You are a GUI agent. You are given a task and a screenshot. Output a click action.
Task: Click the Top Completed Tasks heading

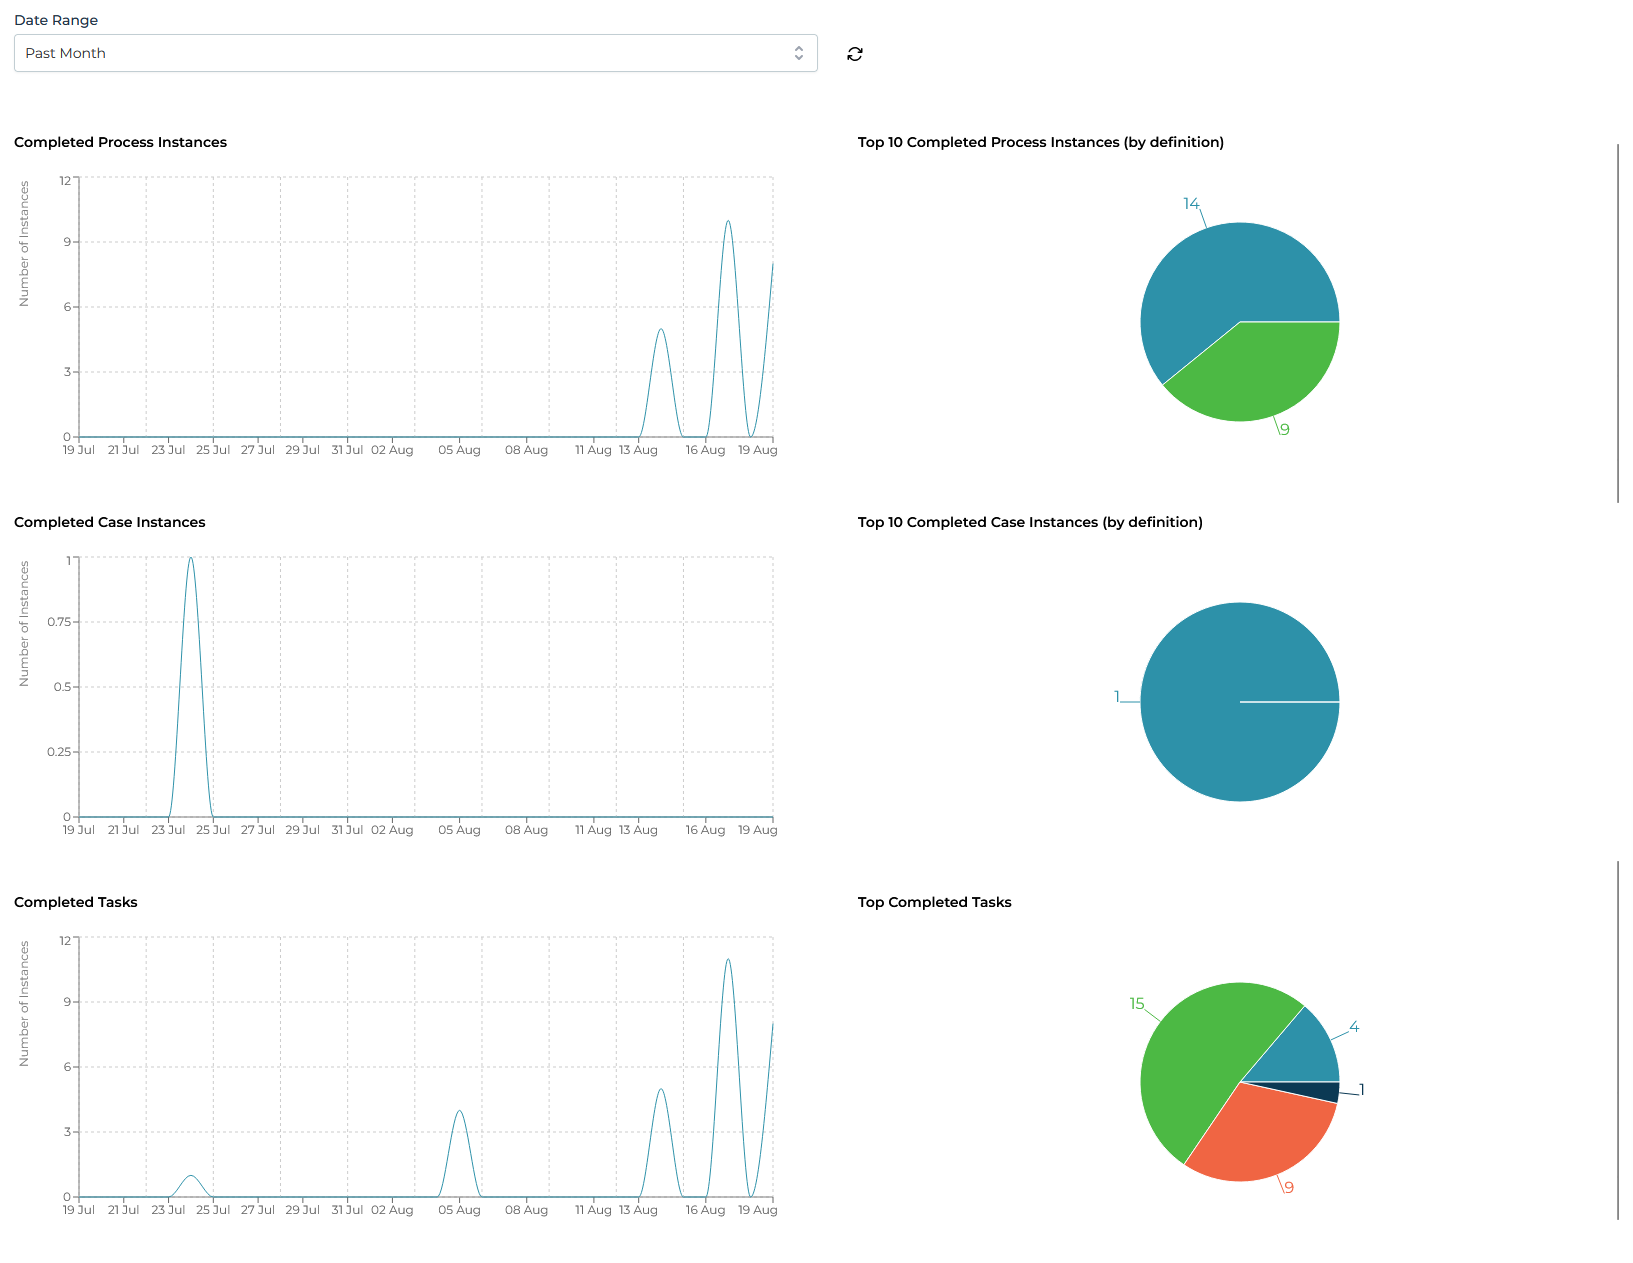coord(934,902)
